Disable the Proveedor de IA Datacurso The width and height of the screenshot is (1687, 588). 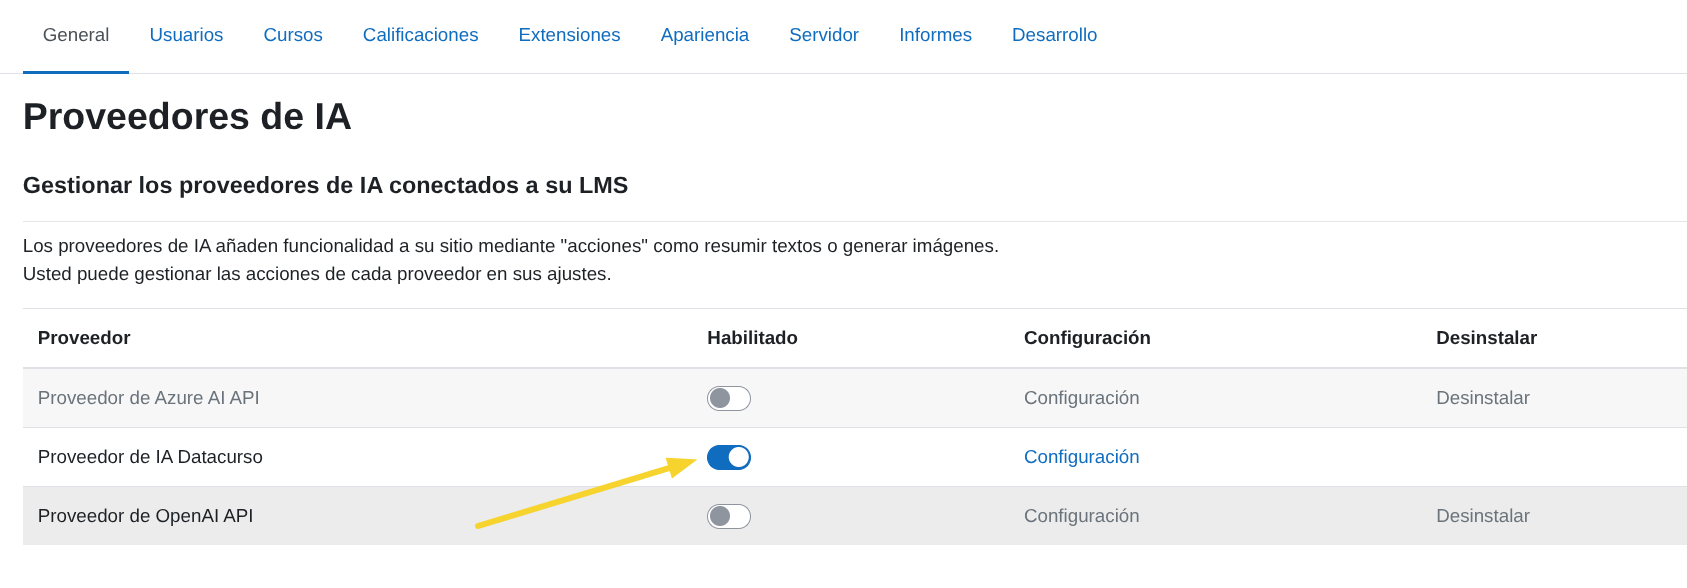tap(728, 457)
